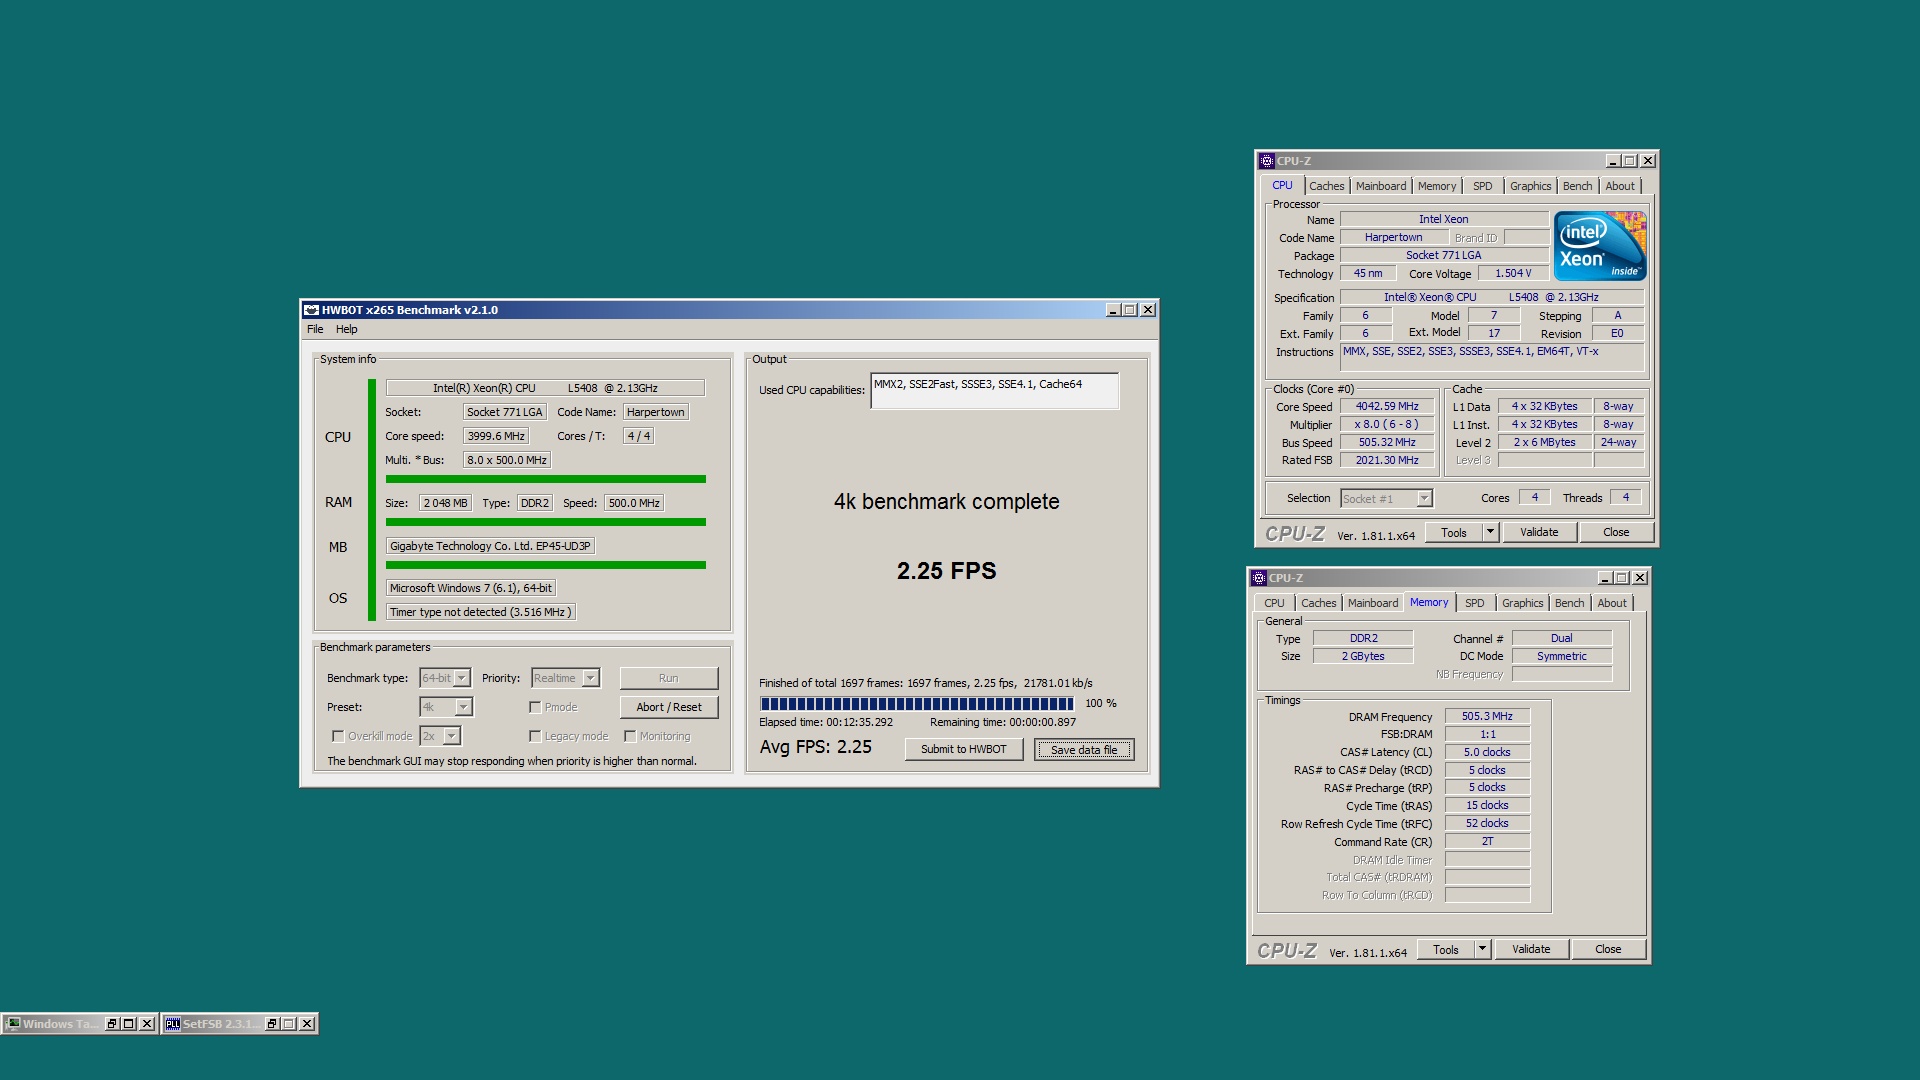1920x1080 pixels.
Task: Click the Save data file button
Action: (x=1084, y=749)
